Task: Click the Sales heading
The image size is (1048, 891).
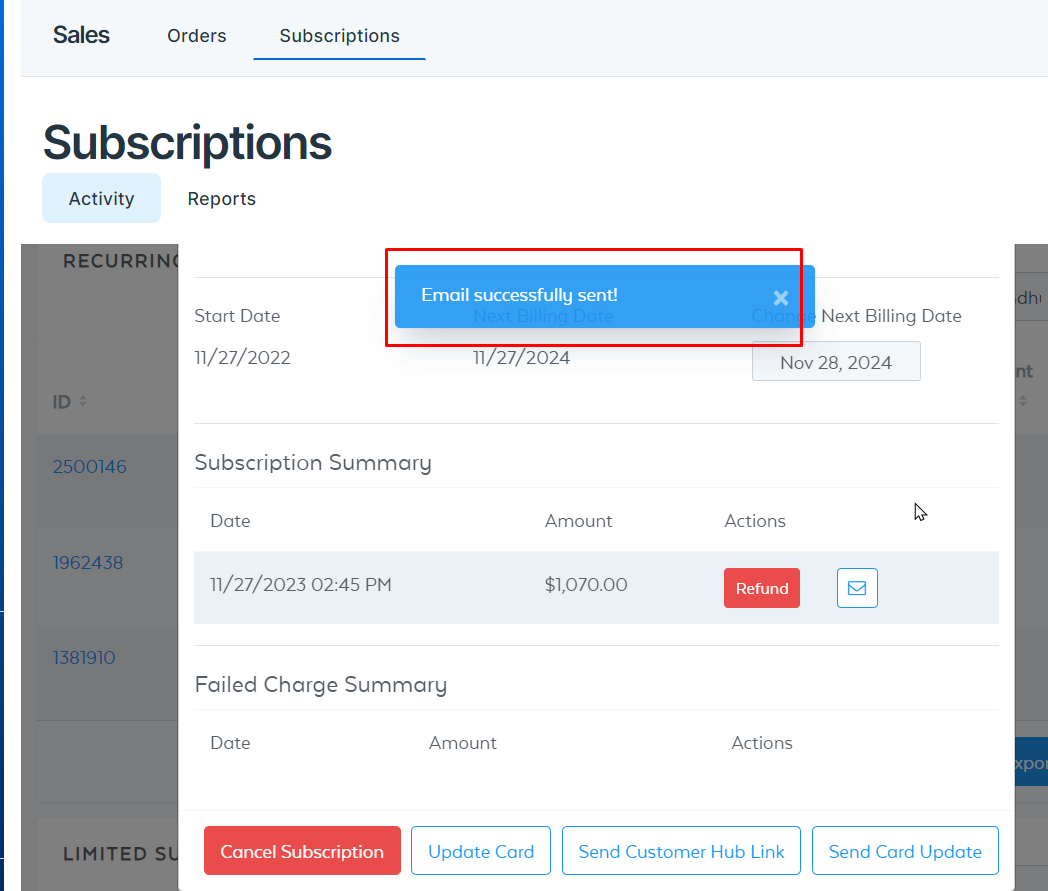Action: (81, 35)
